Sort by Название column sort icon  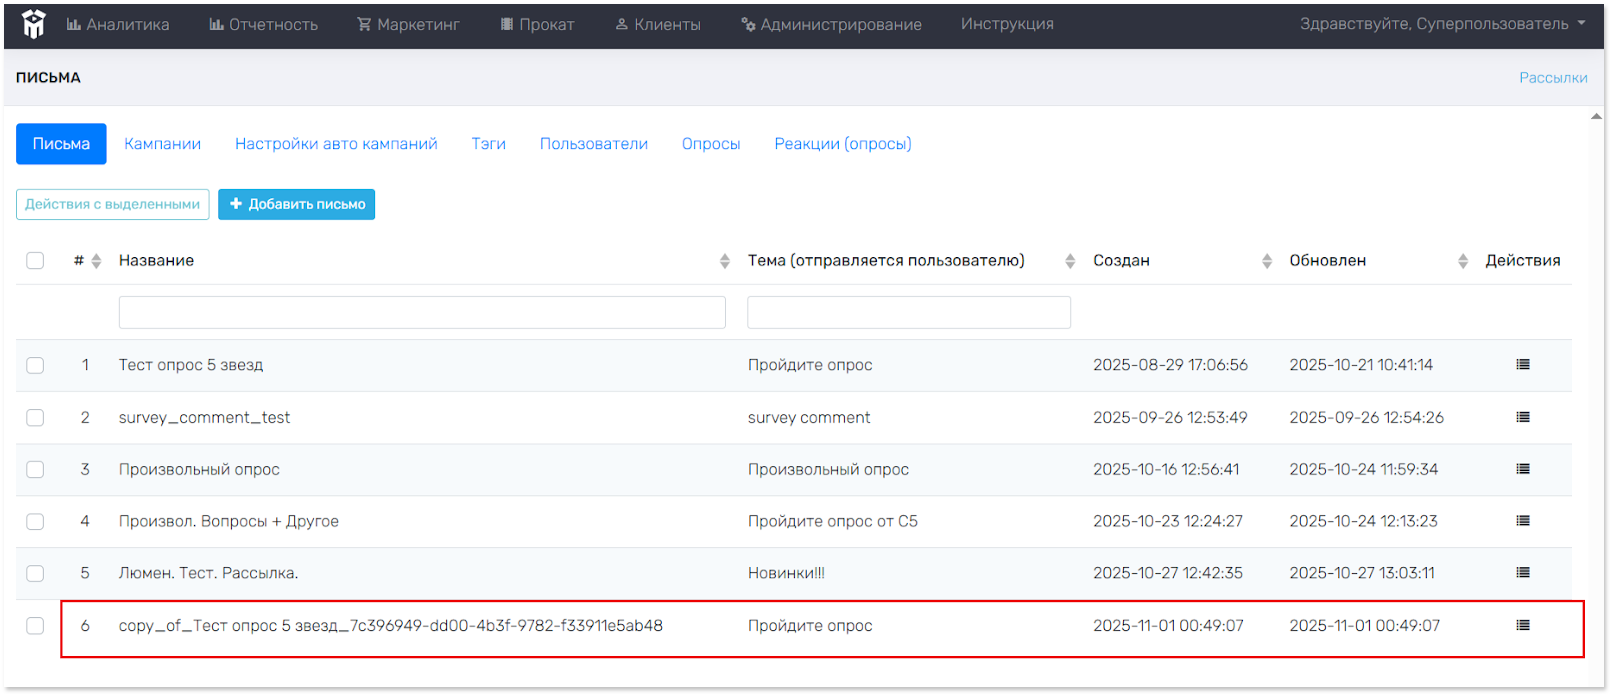coord(724,261)
